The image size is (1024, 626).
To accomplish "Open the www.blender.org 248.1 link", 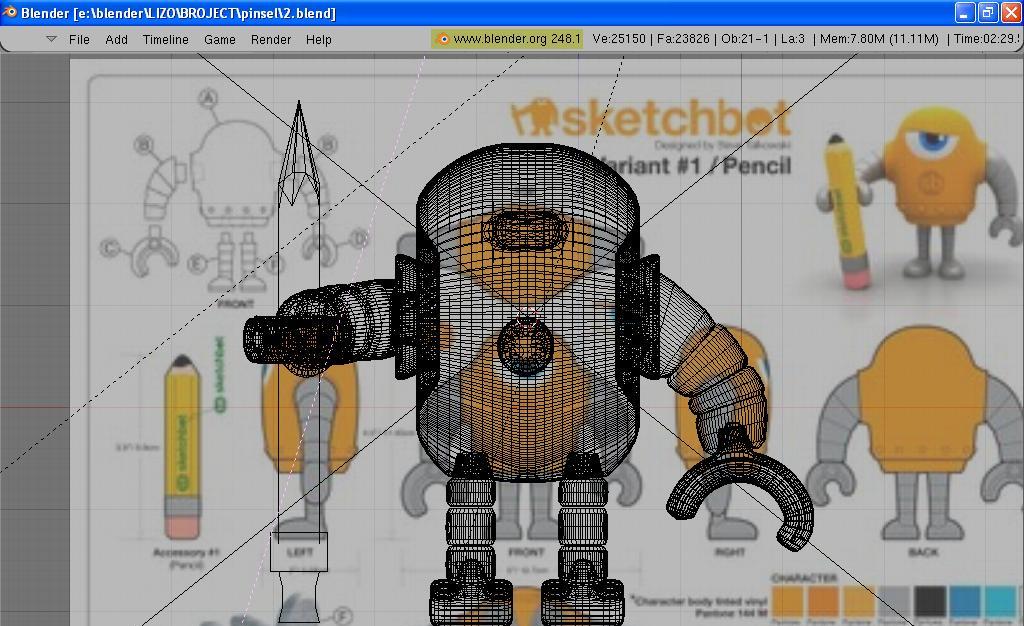I will click(517, 39).
